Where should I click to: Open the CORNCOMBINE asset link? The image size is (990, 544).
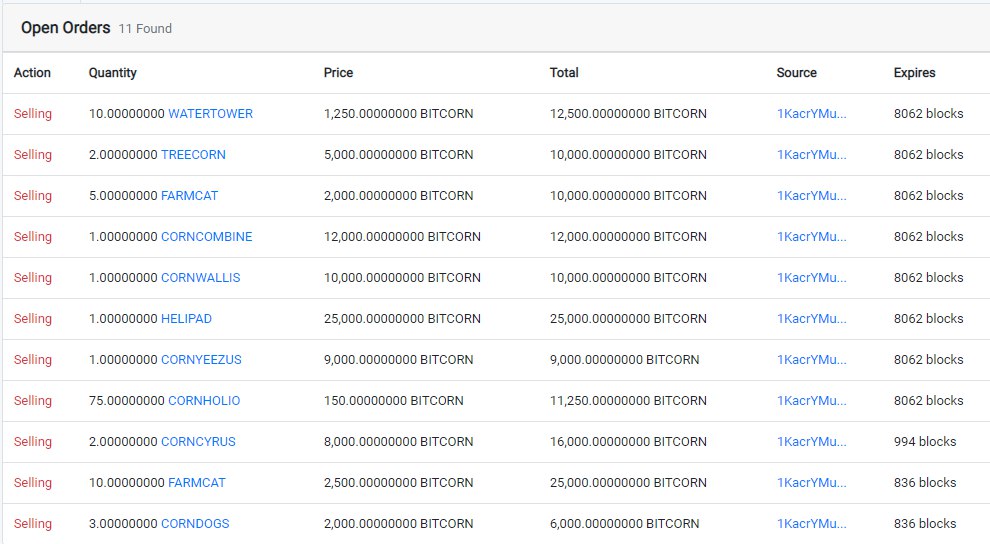point(206,237)
